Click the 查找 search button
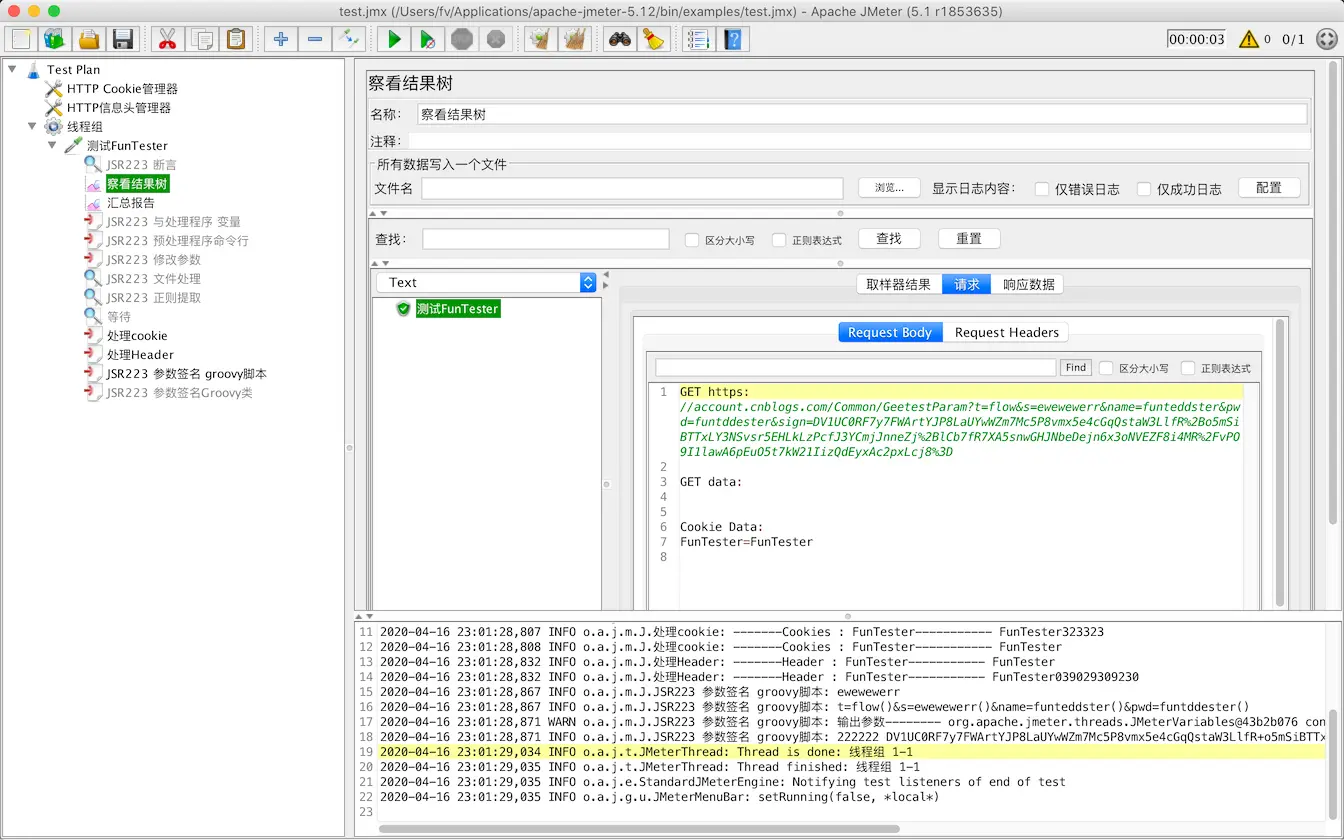This screenshot has height=840, width=1344. (889, 239)
